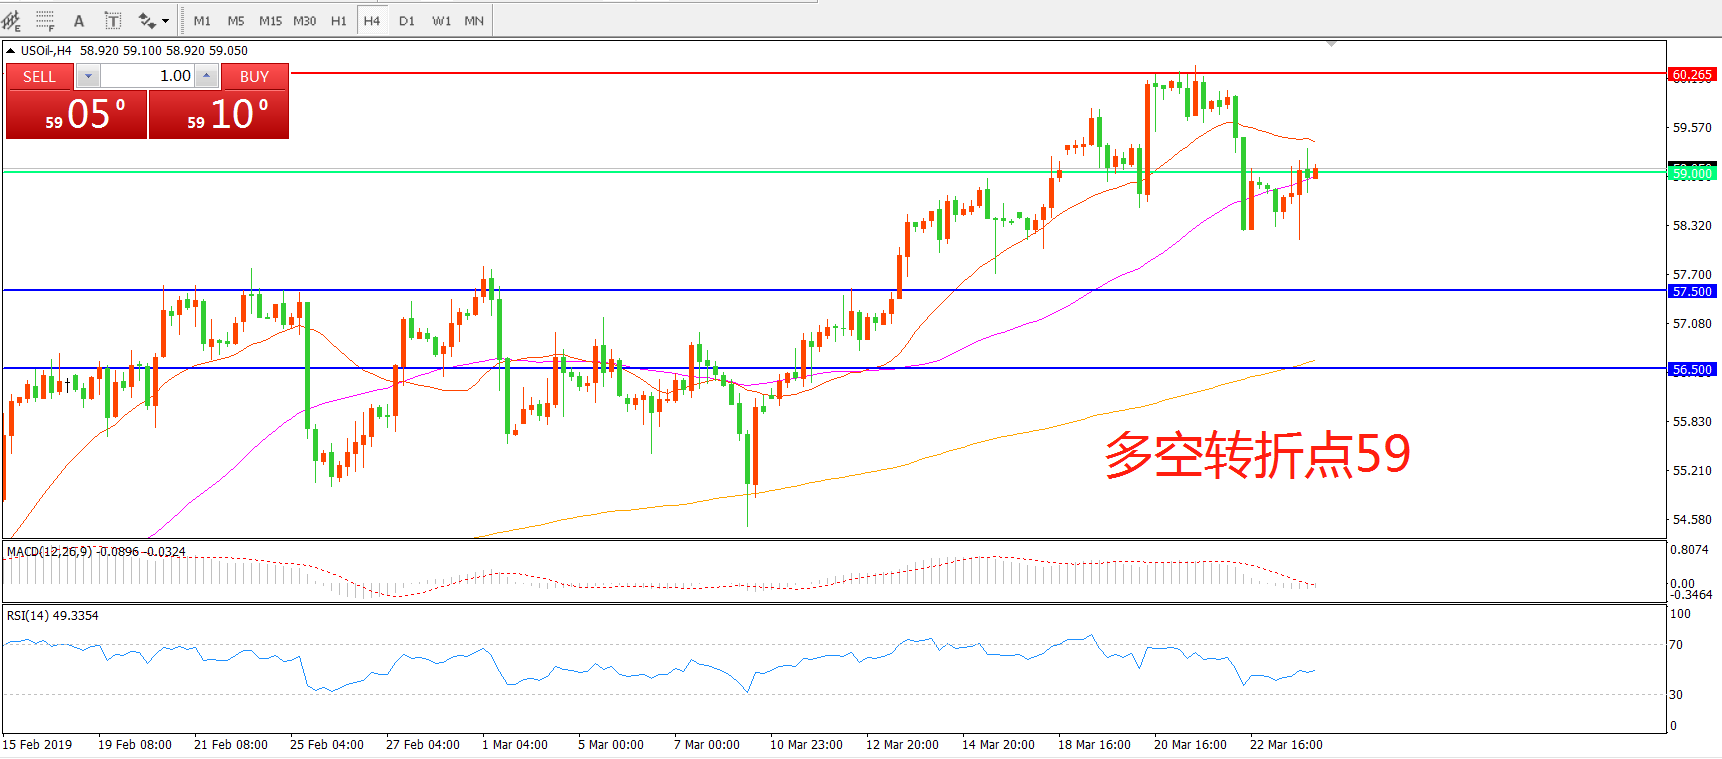
Task: Click the Arrows objects icon
Action: coord(146,20)
